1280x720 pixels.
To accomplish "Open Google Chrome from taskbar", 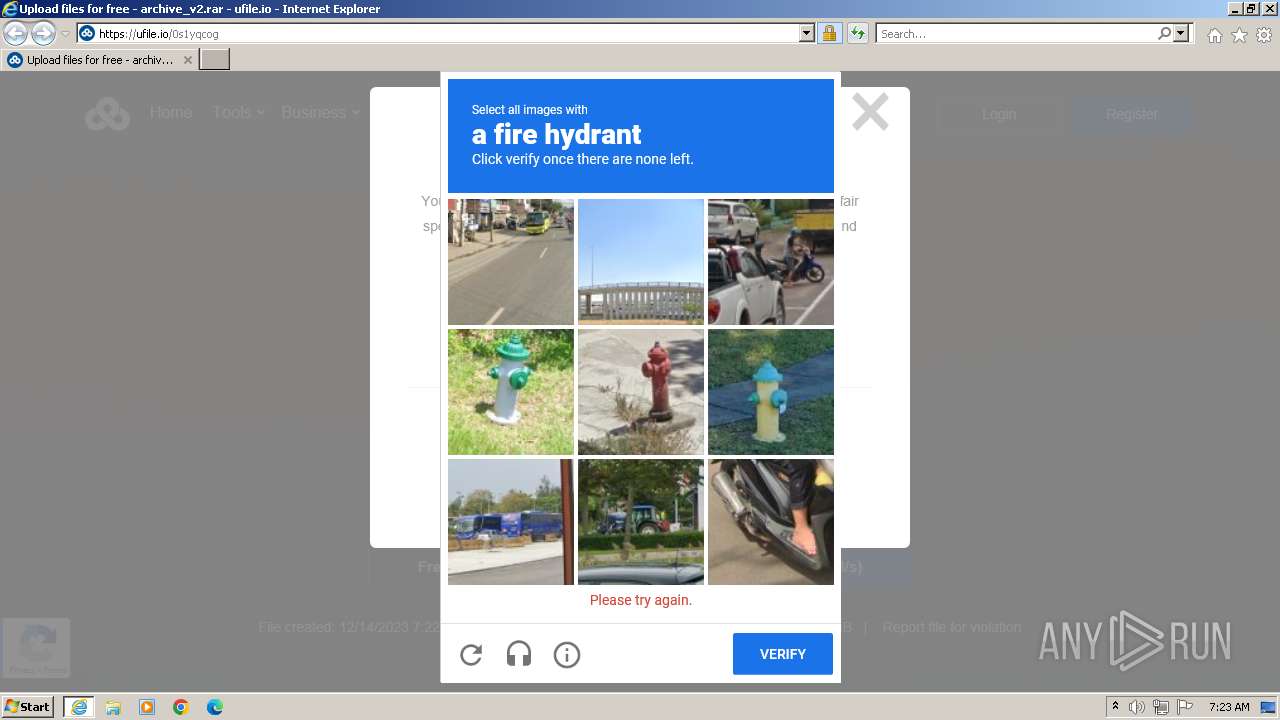I will (181, 707).
